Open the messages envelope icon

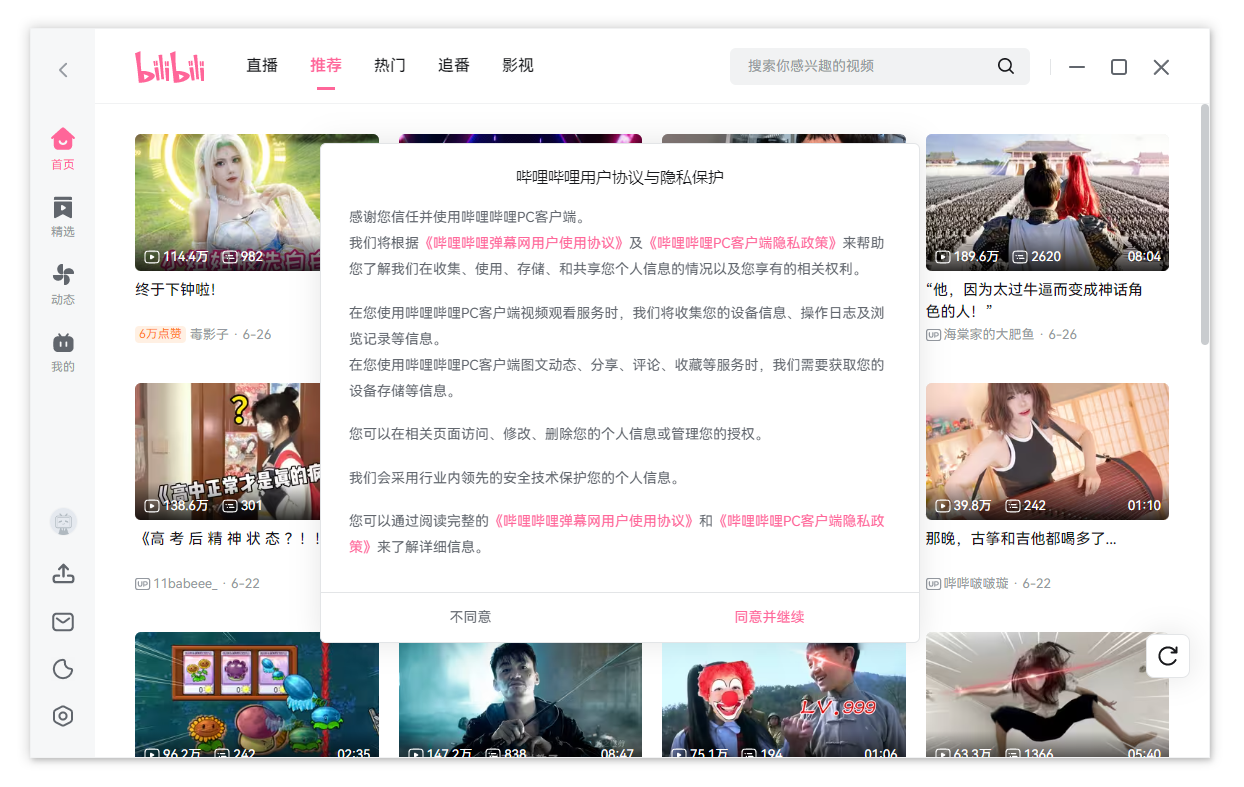pos(63,622)
